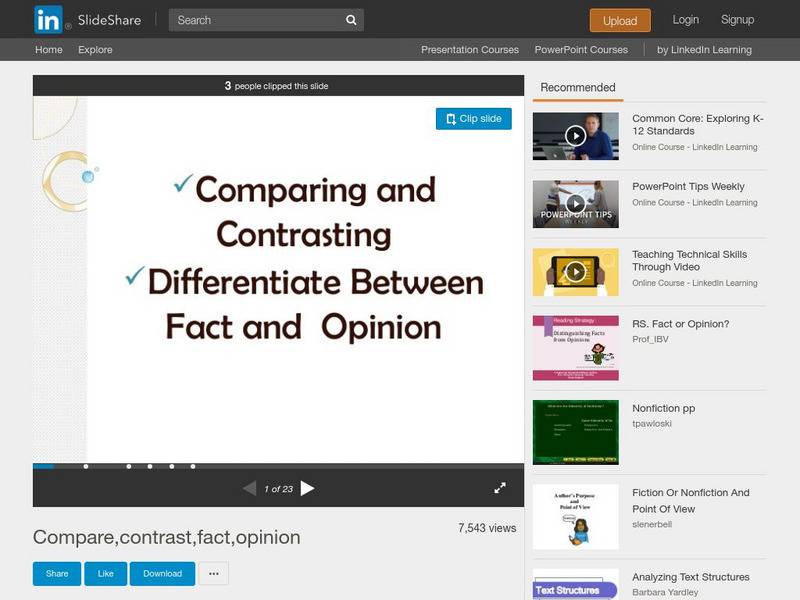
Task: Open the Login link
Action: pos(686,20)
